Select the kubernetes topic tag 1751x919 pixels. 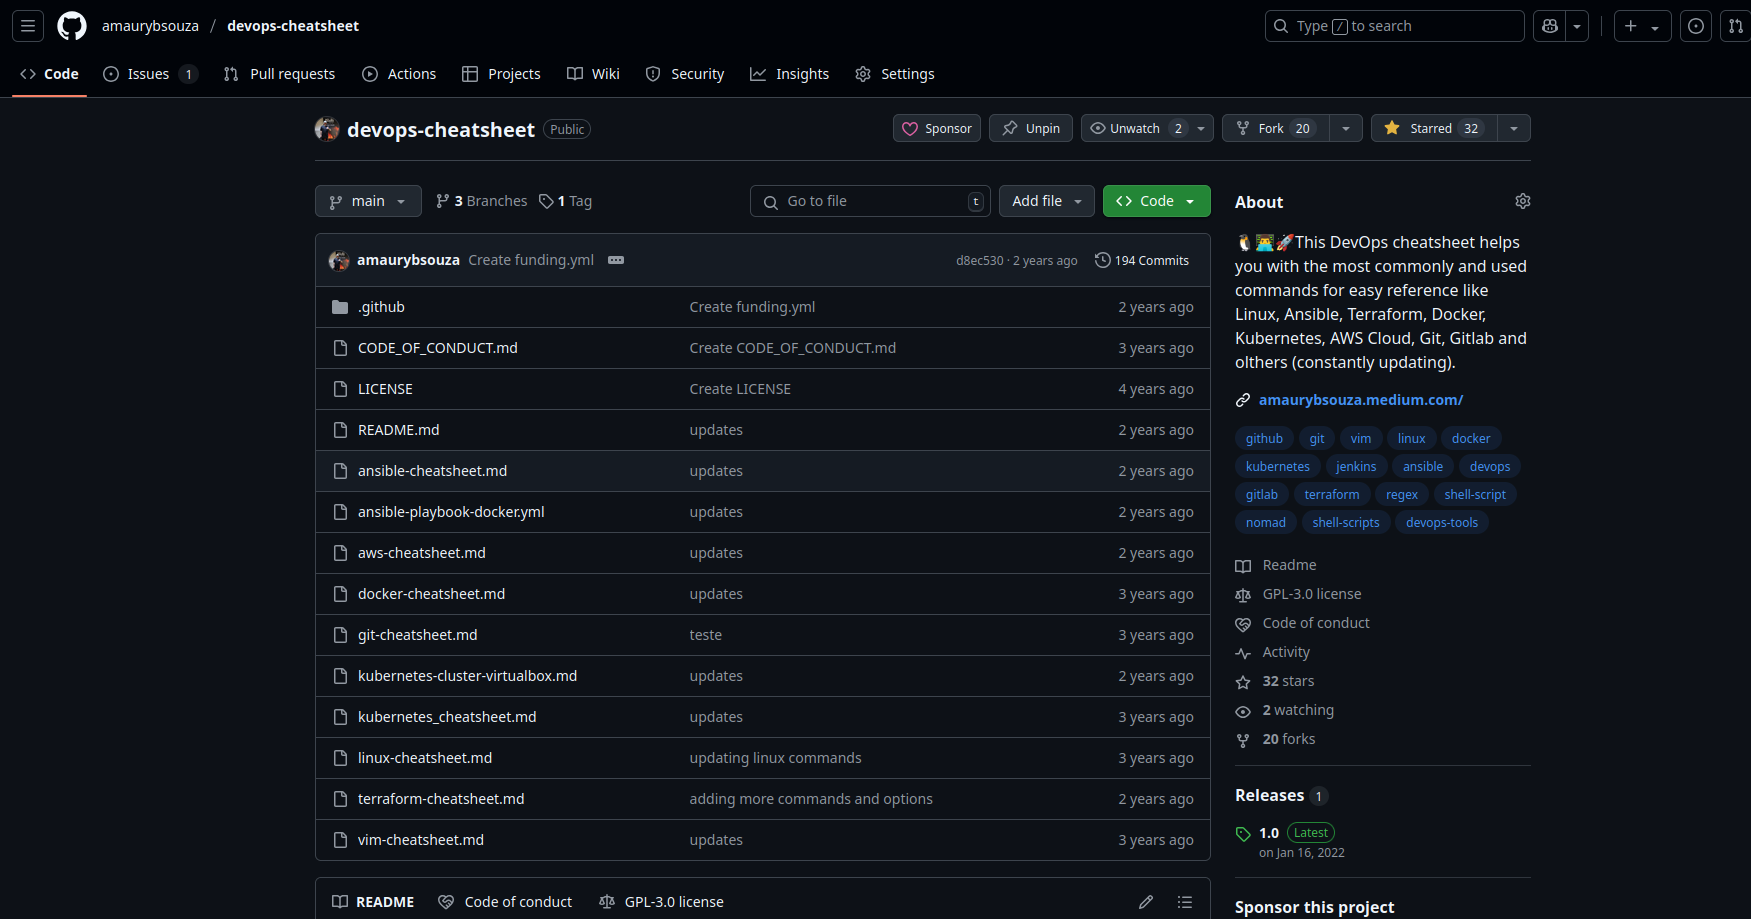[1278, 467]
